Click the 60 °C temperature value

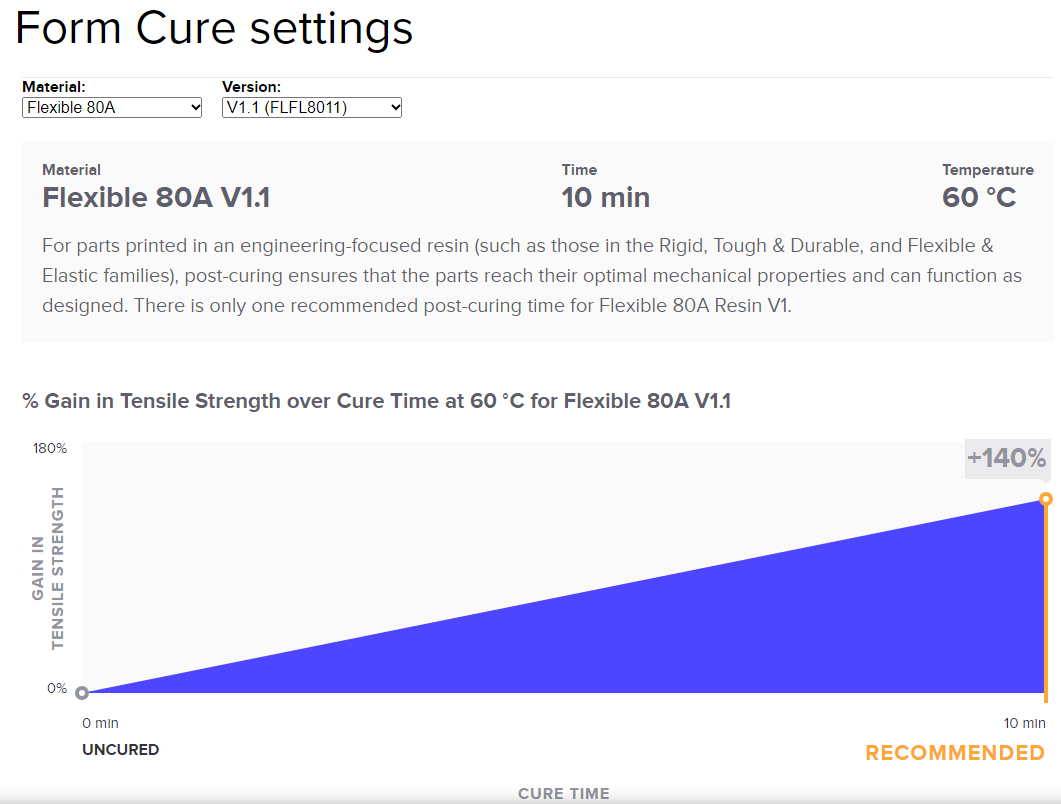(979, 198)
